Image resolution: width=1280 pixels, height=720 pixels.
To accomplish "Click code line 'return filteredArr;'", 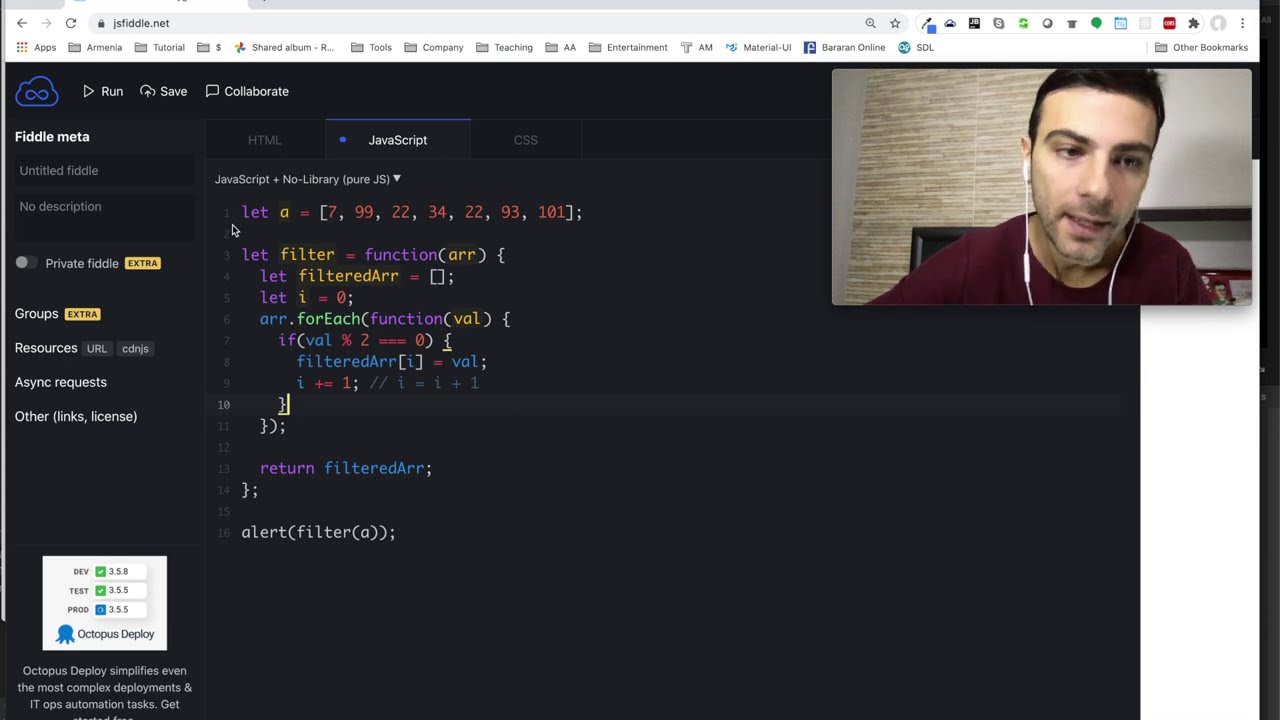I will click(346, 468).
